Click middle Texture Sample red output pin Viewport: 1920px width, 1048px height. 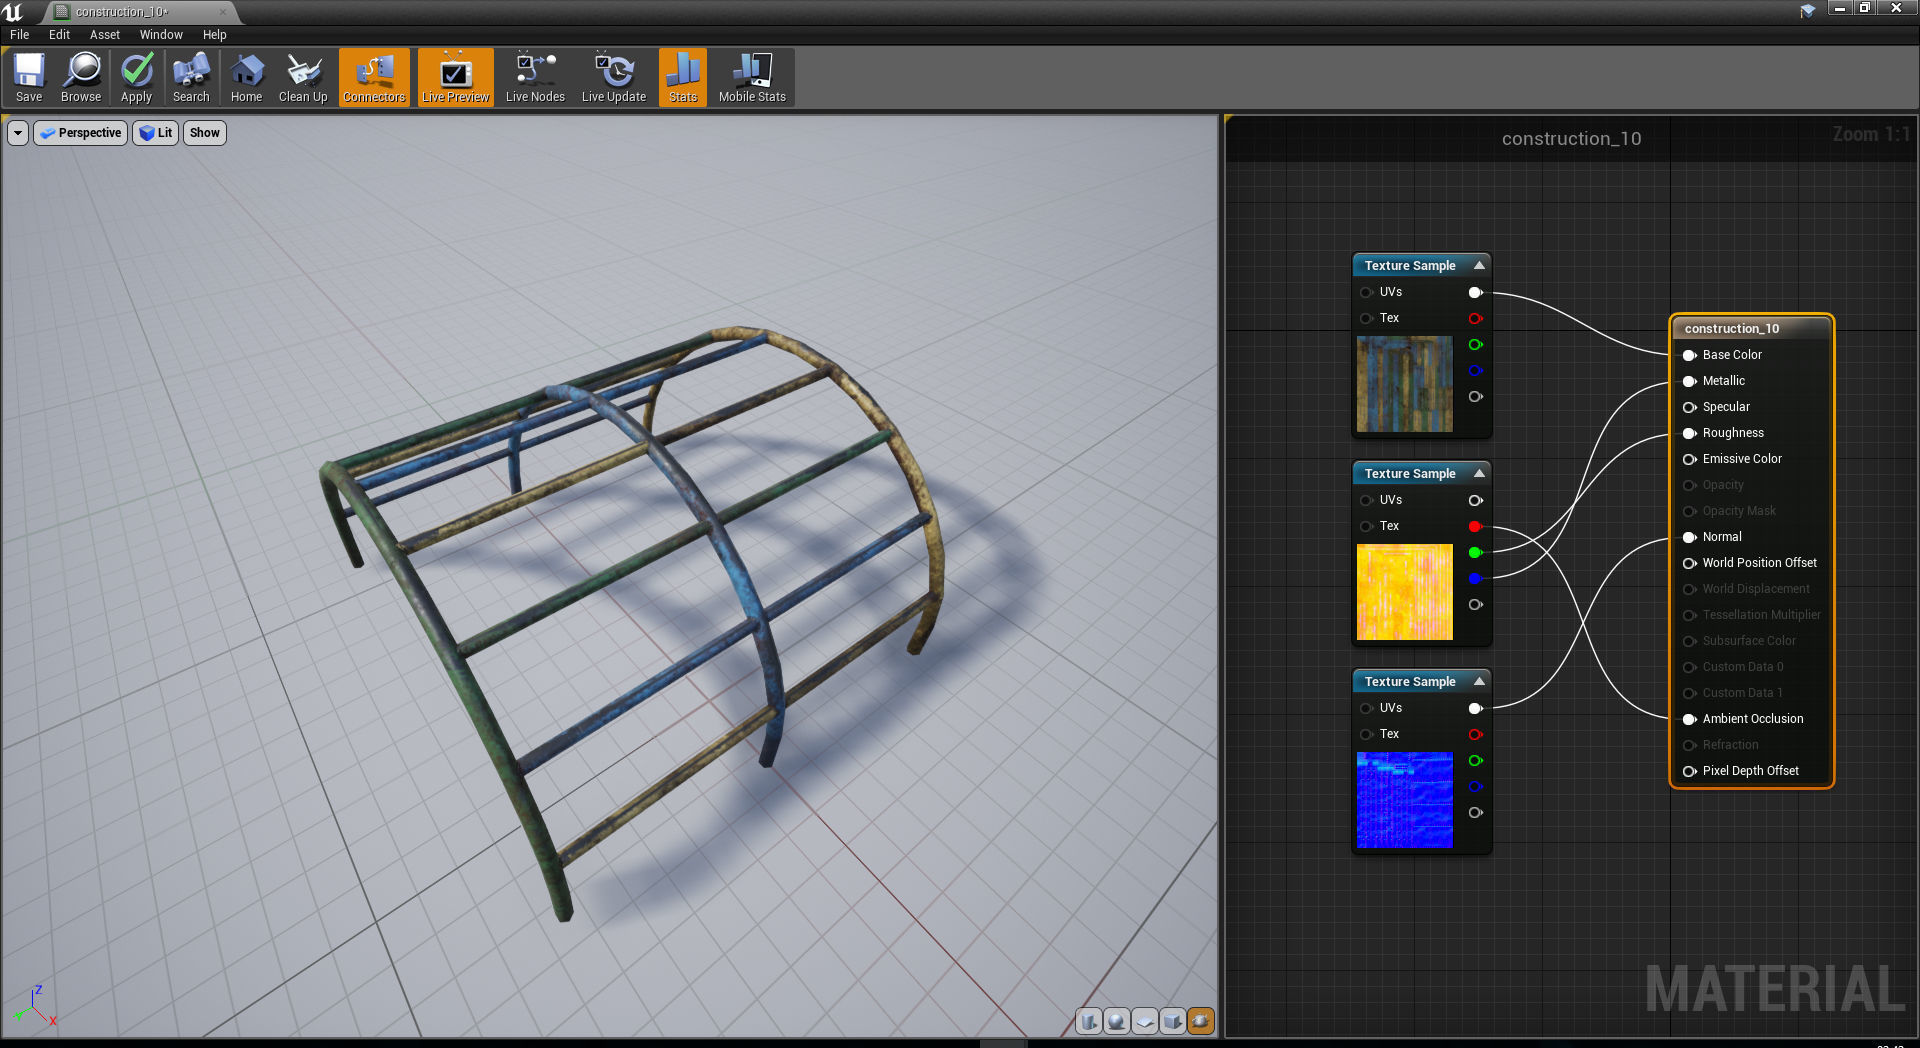(x=1475, y=526)
